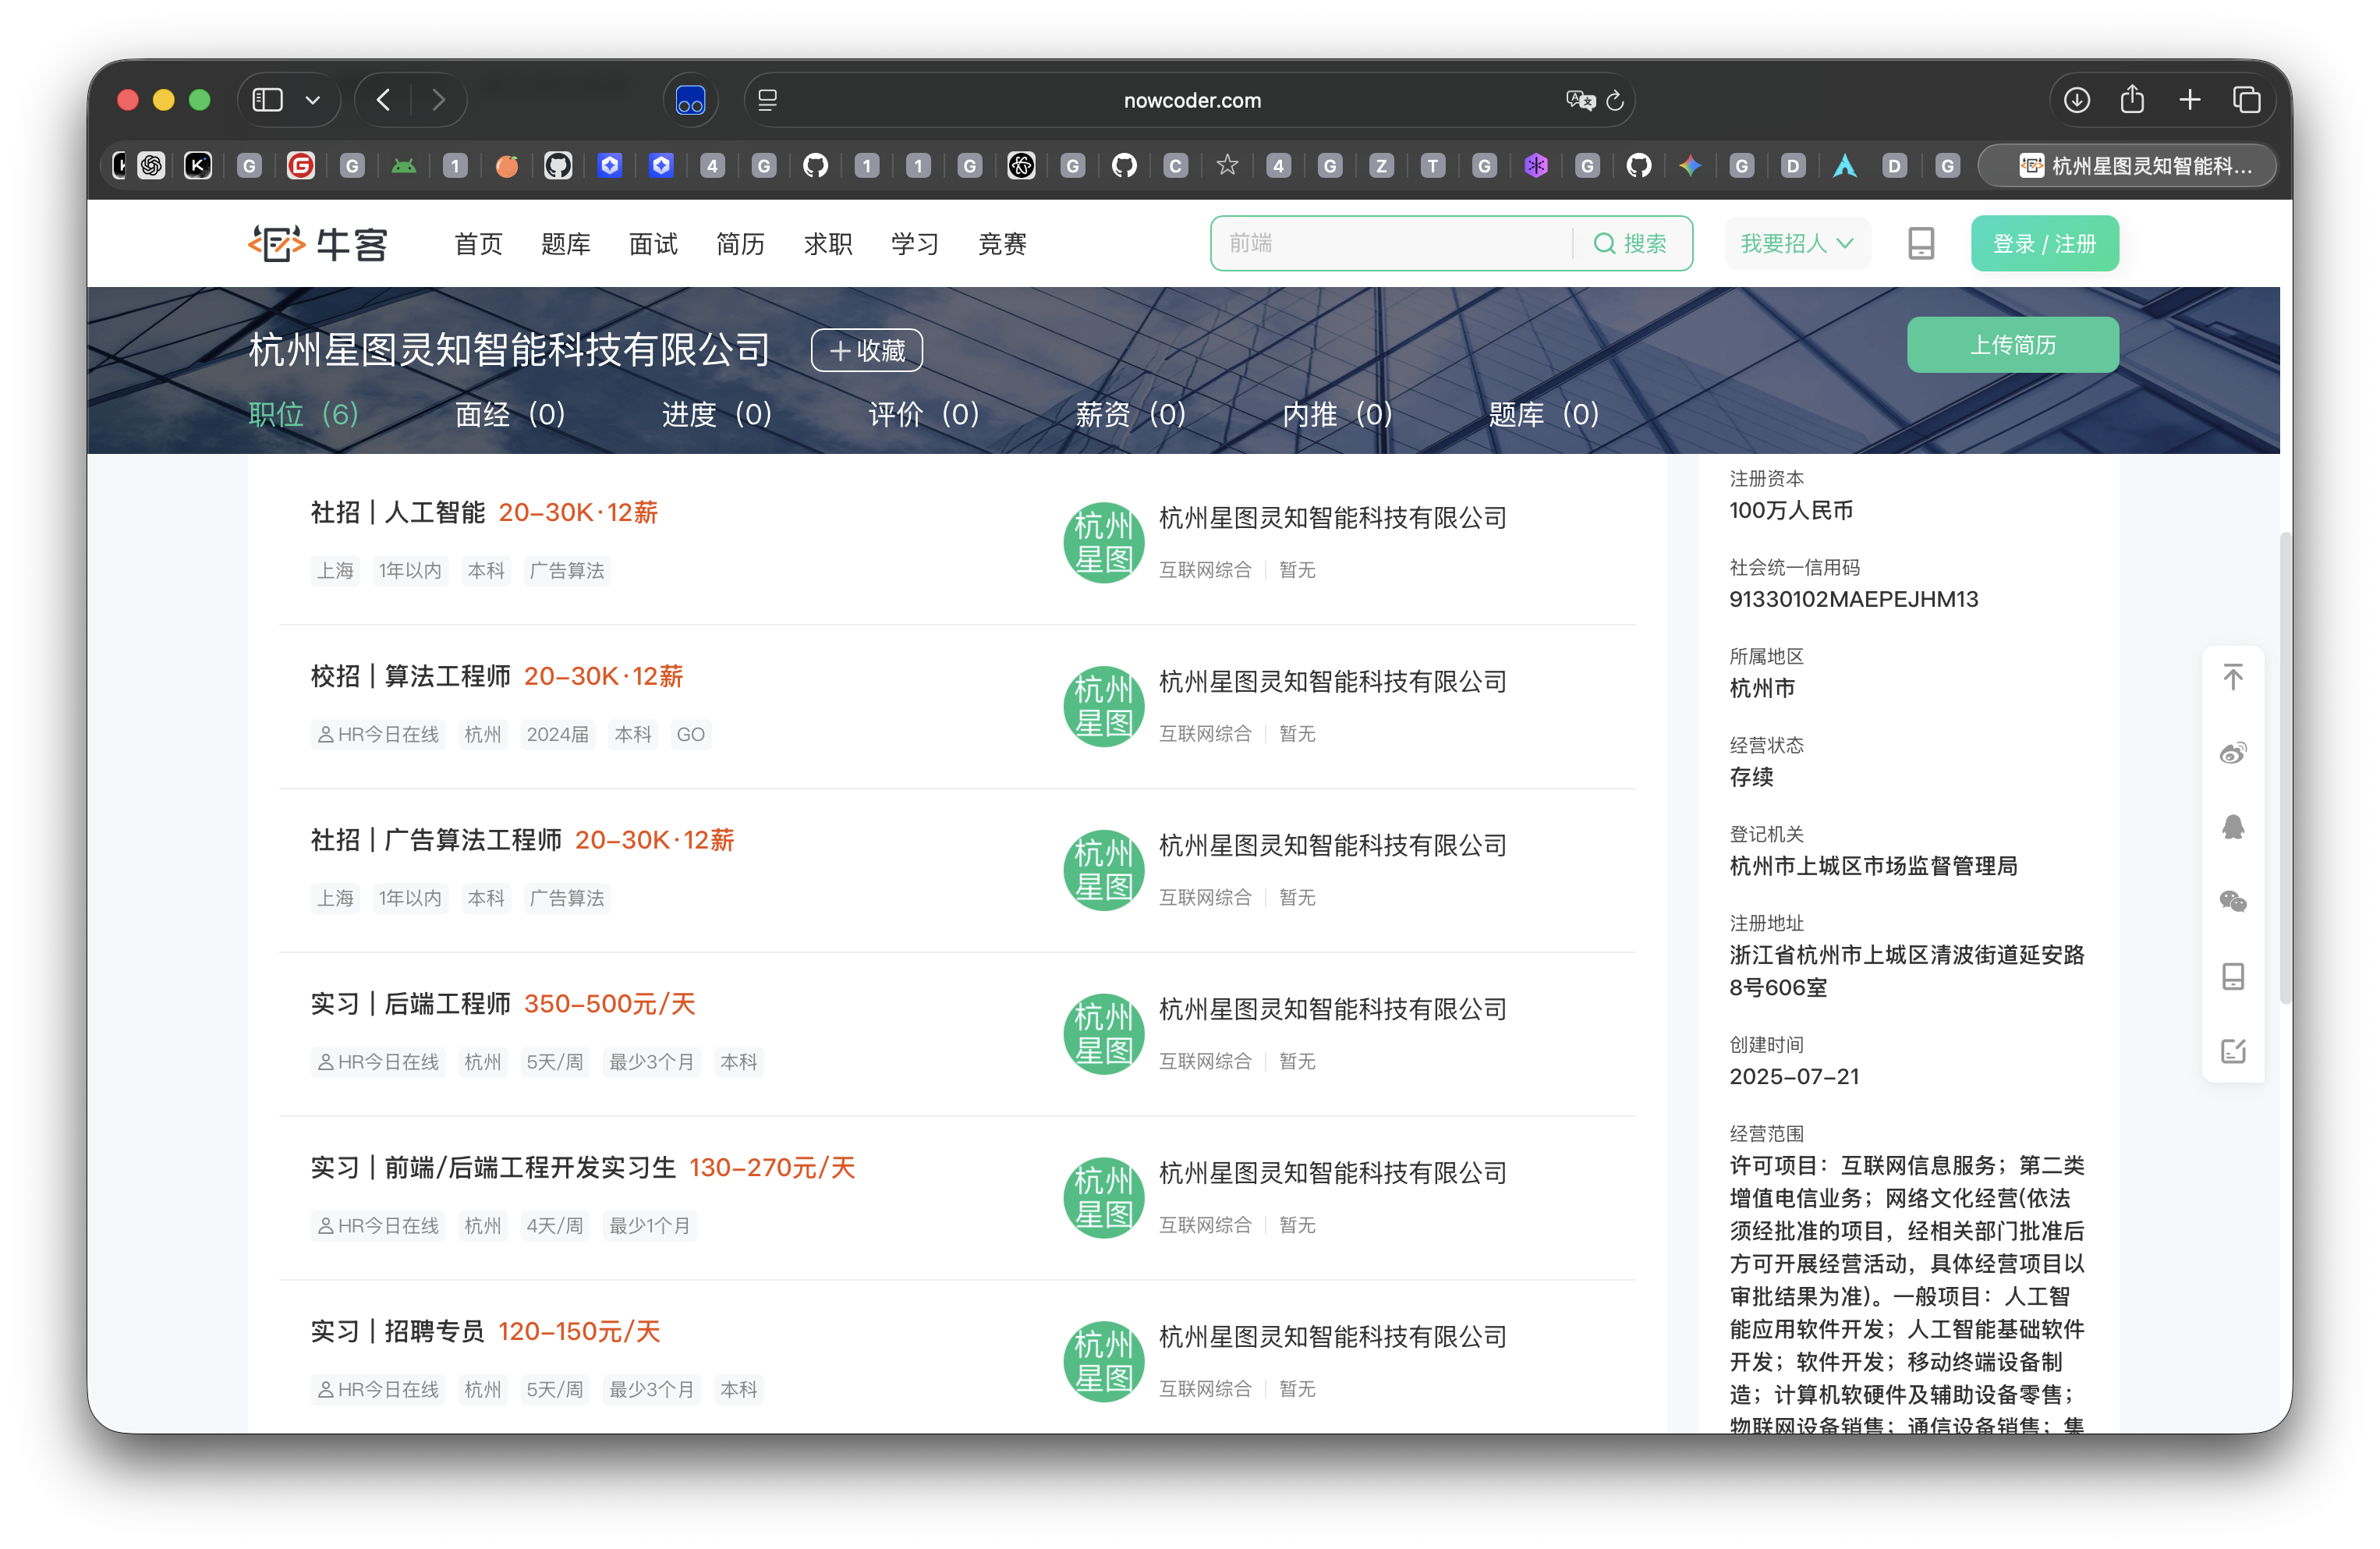Image resolution: width=2380 pixels, height=1549 pixels.
Task: Expand the 我要招人 dropdown
Action: [1796, 243]
